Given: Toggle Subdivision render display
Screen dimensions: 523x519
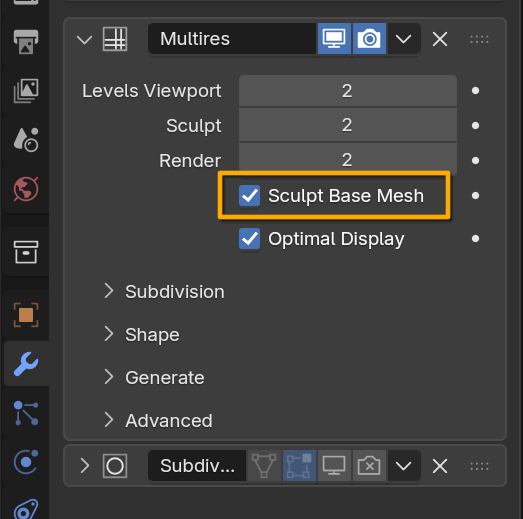Looking at the screenshot, I should point(369,466).
